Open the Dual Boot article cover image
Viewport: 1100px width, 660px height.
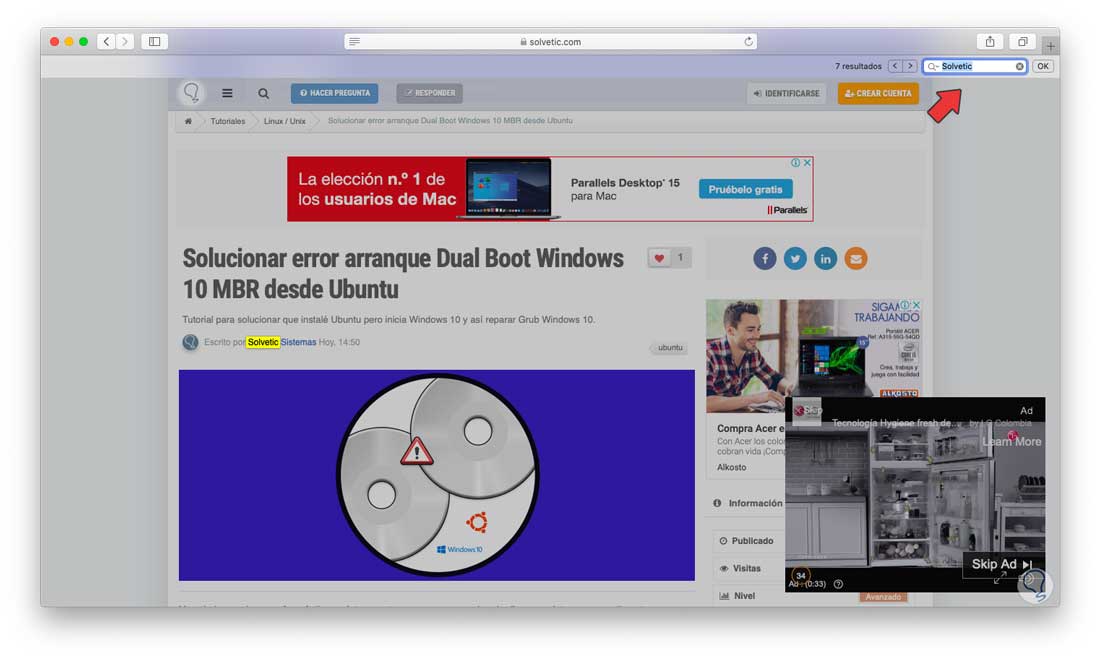436,475
